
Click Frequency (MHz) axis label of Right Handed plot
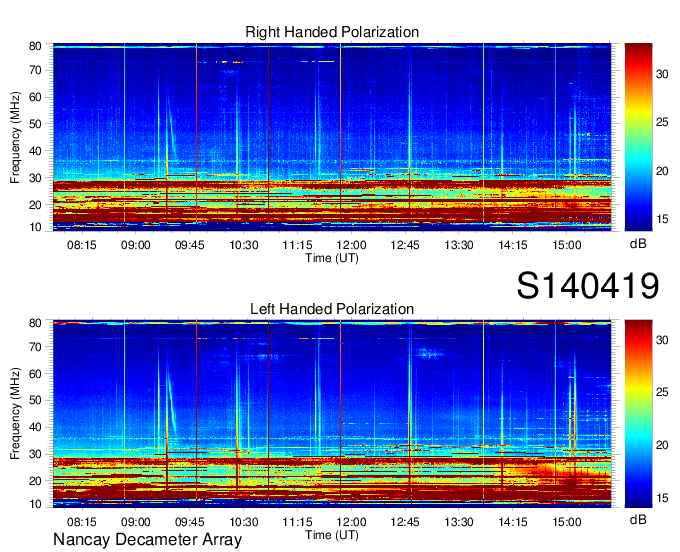click(15, 137)
